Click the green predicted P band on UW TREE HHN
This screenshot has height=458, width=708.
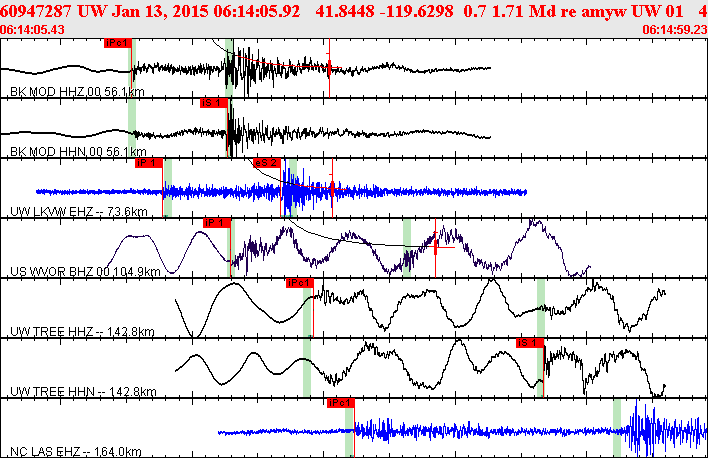coord(307,368)
